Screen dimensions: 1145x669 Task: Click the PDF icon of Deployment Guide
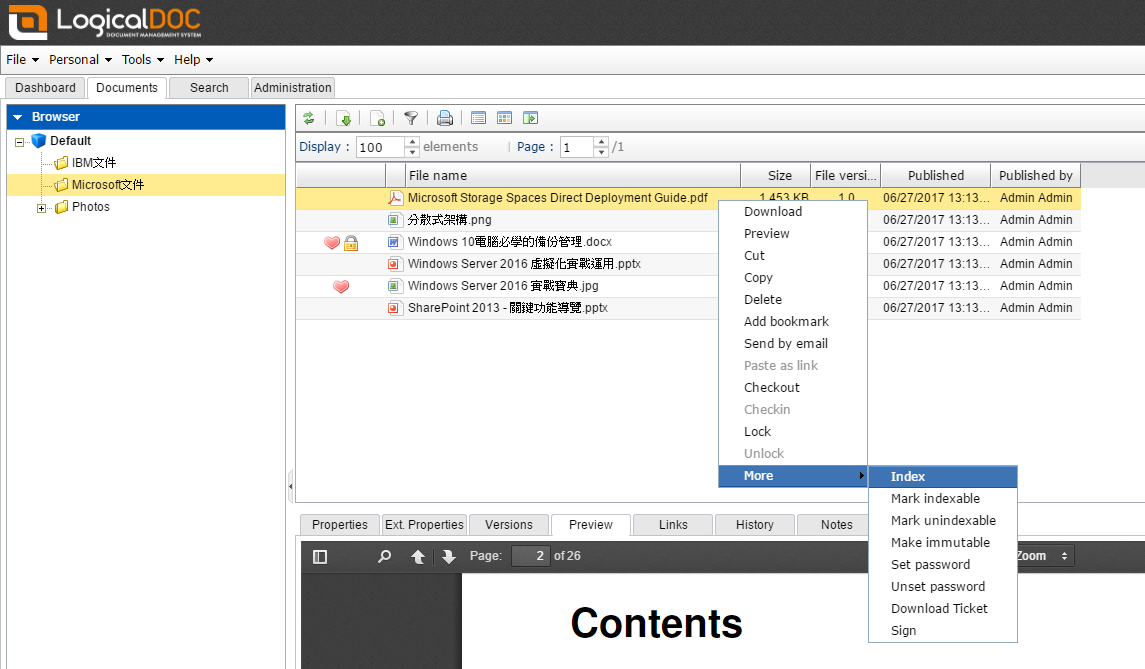pyautogui.click(x=395, y=198)
